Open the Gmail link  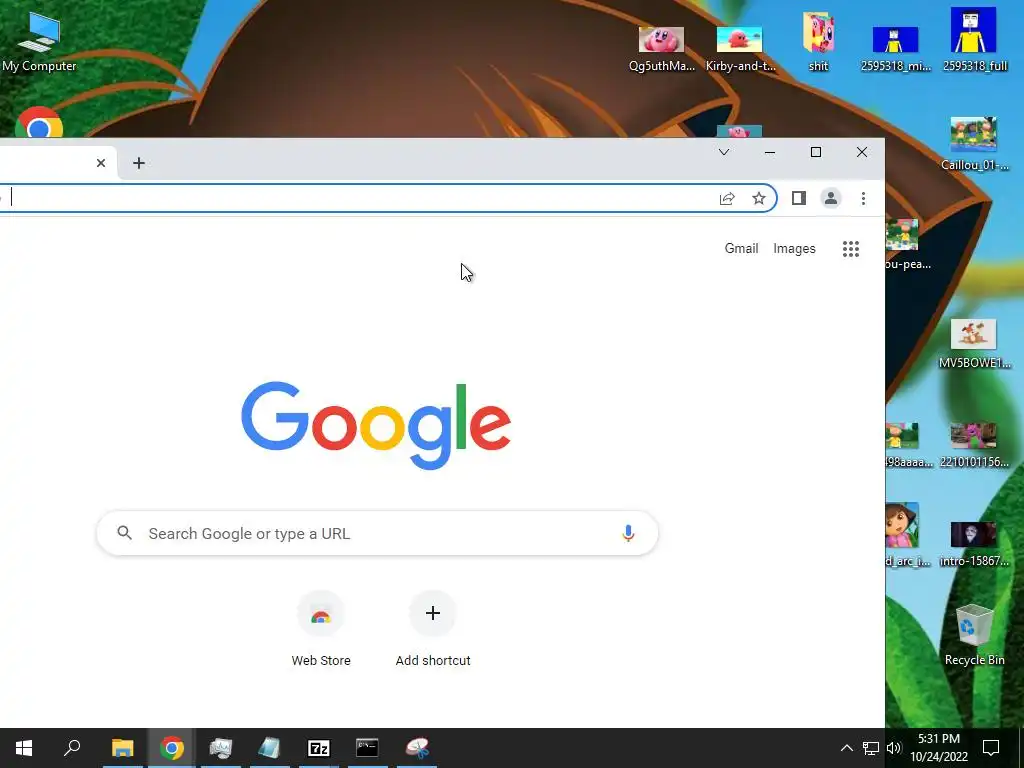741,248
